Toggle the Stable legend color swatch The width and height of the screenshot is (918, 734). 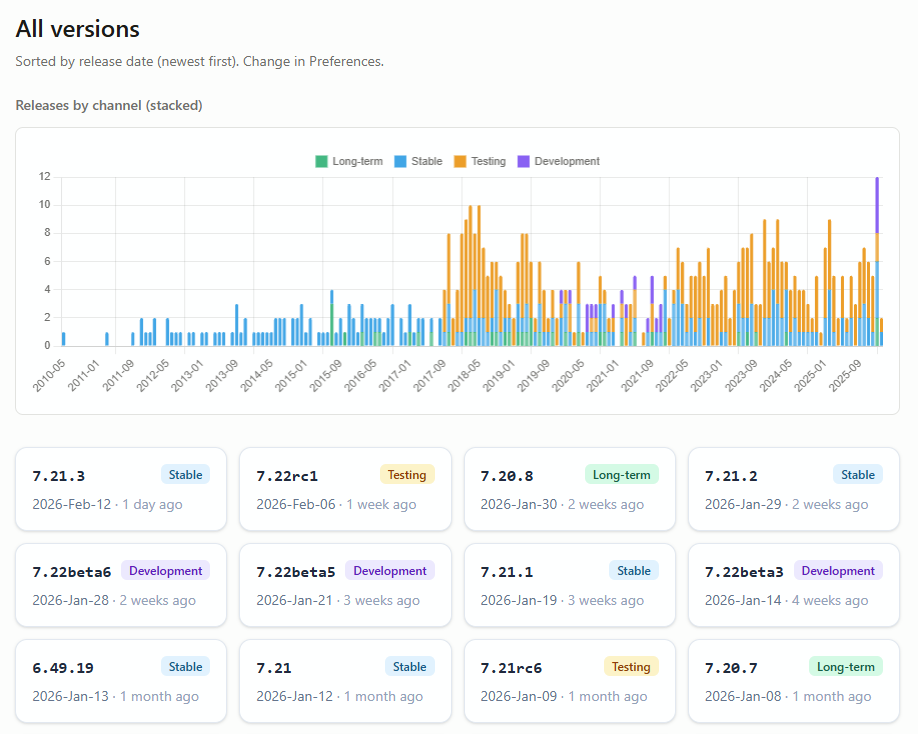click(x=400, y=162)
